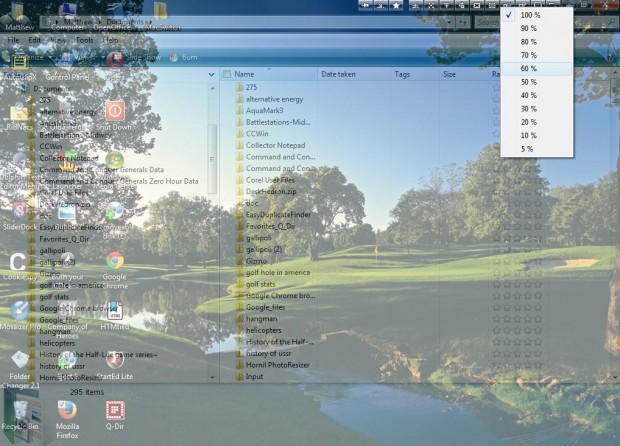Expand the breadcrumb arrow after Documents
620x446 pixels.
(x=151, y=22)
